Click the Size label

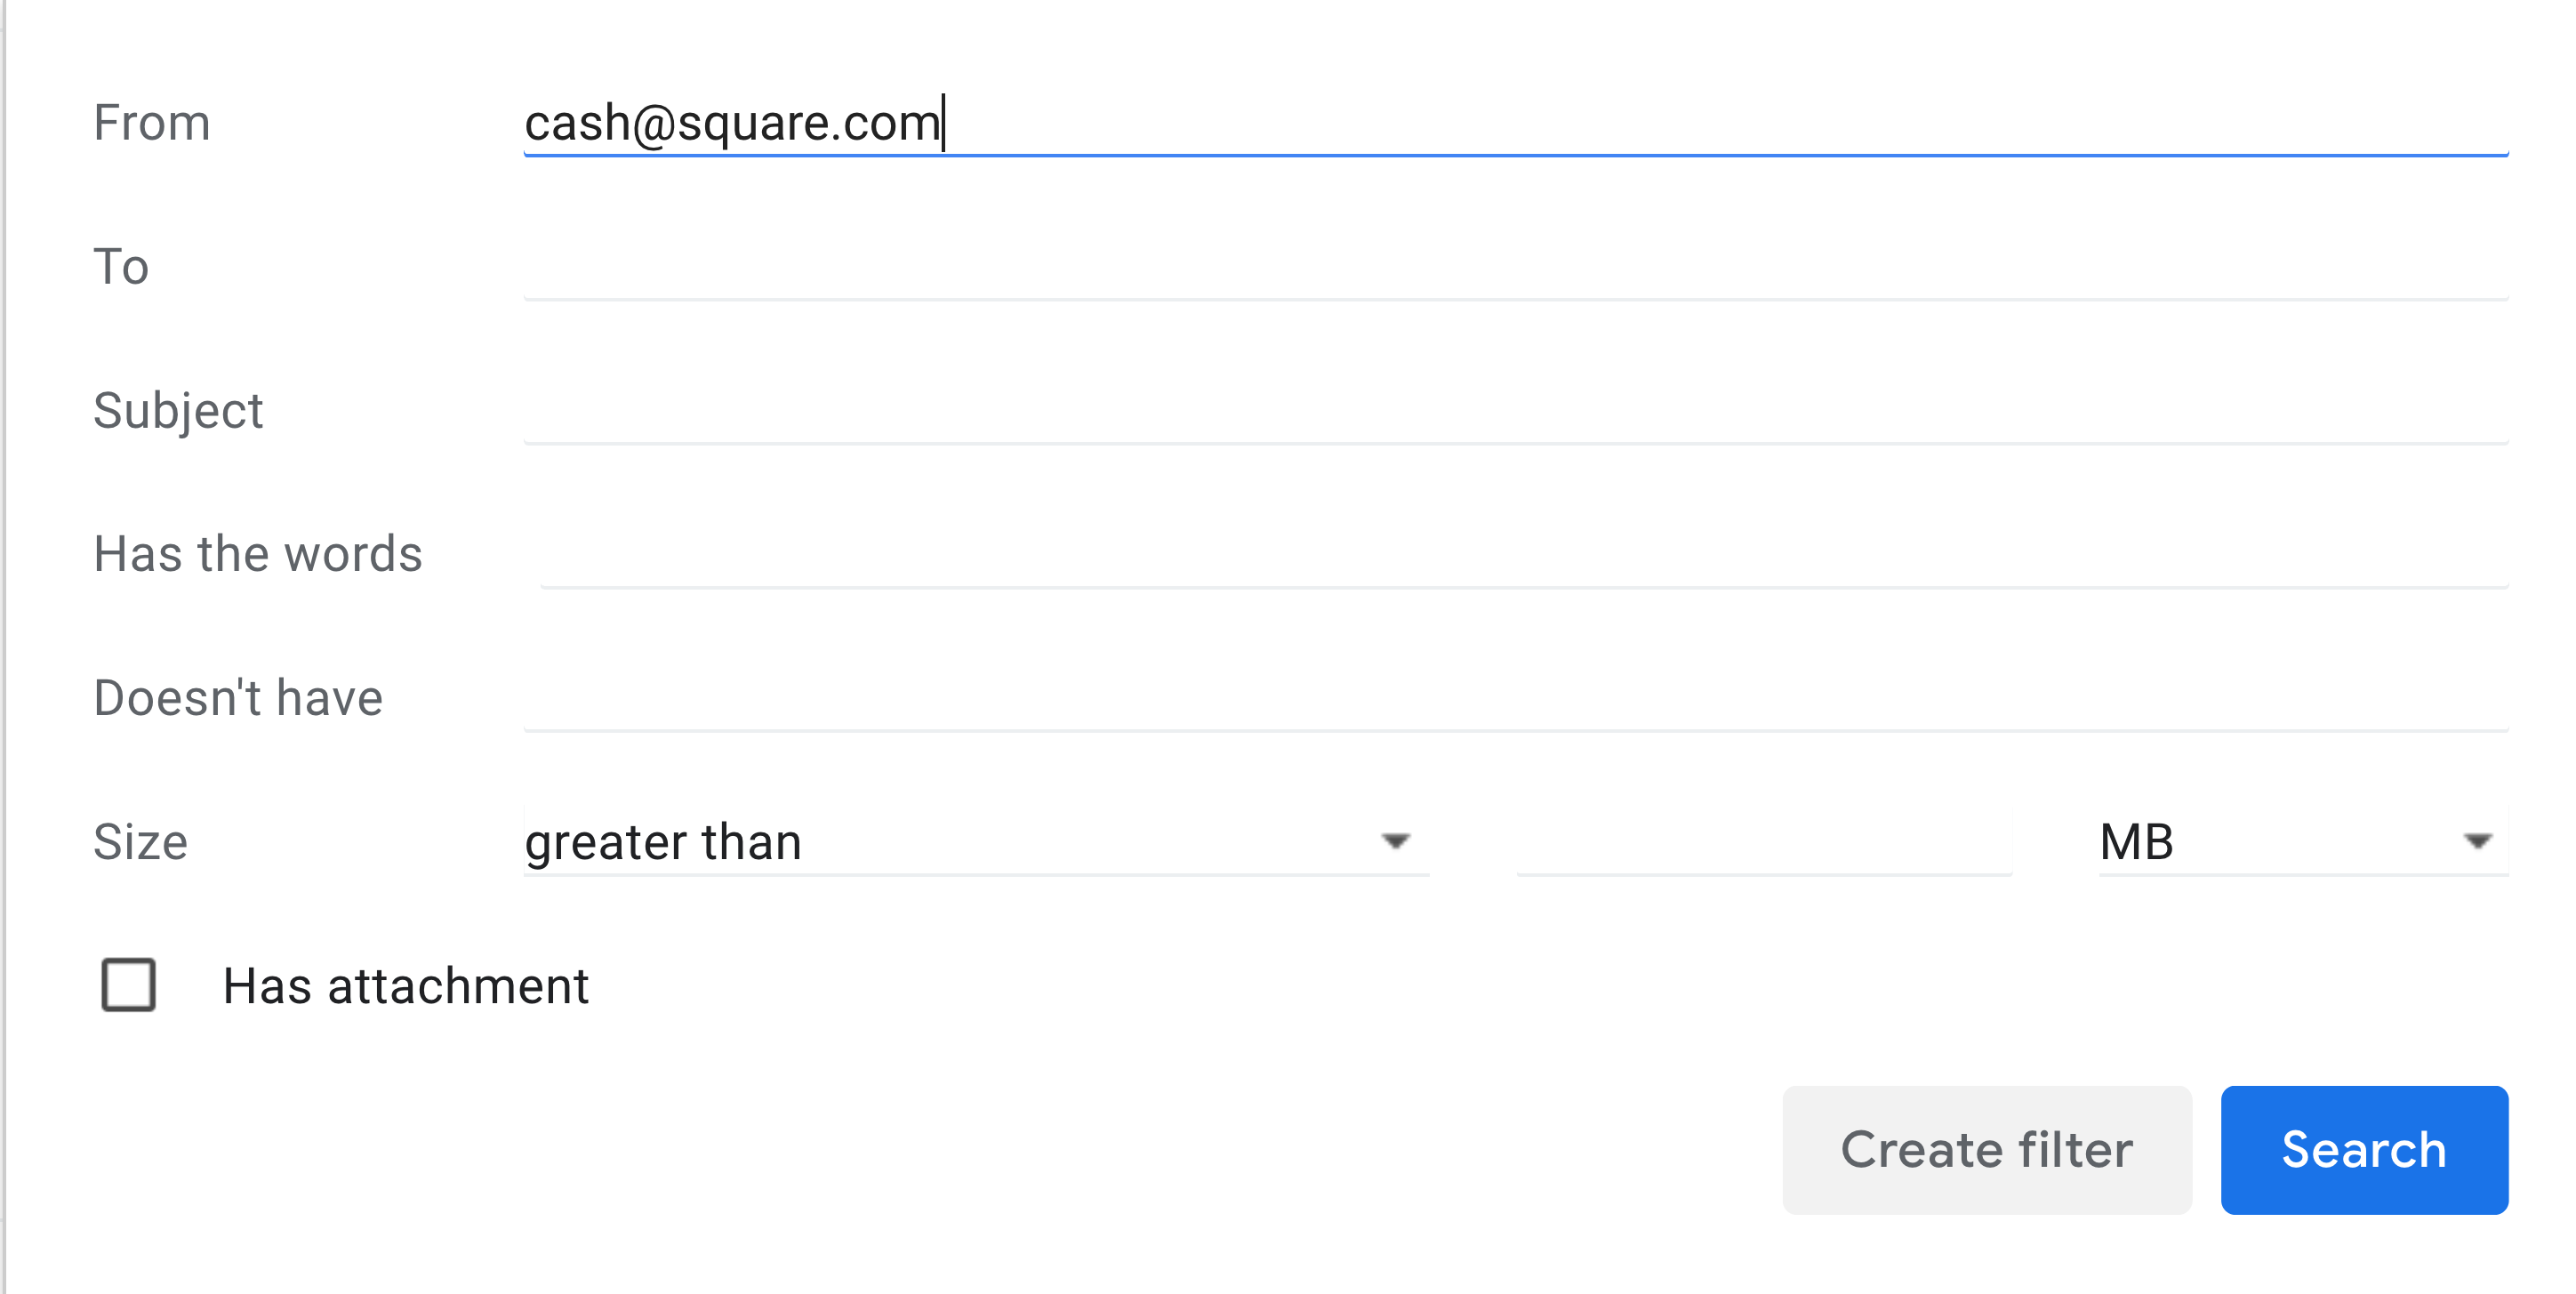[140, 842]
